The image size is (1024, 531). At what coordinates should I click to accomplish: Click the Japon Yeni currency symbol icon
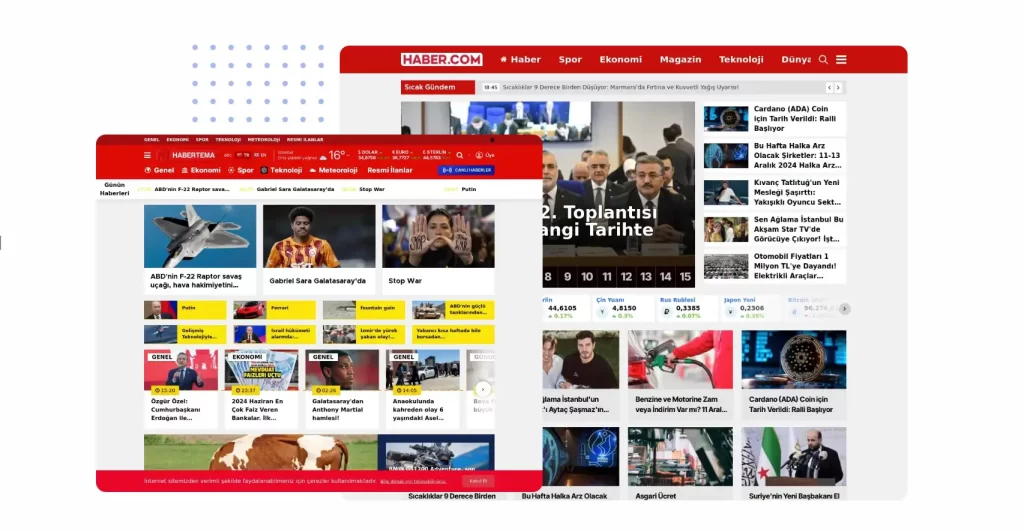click(731, 312)
